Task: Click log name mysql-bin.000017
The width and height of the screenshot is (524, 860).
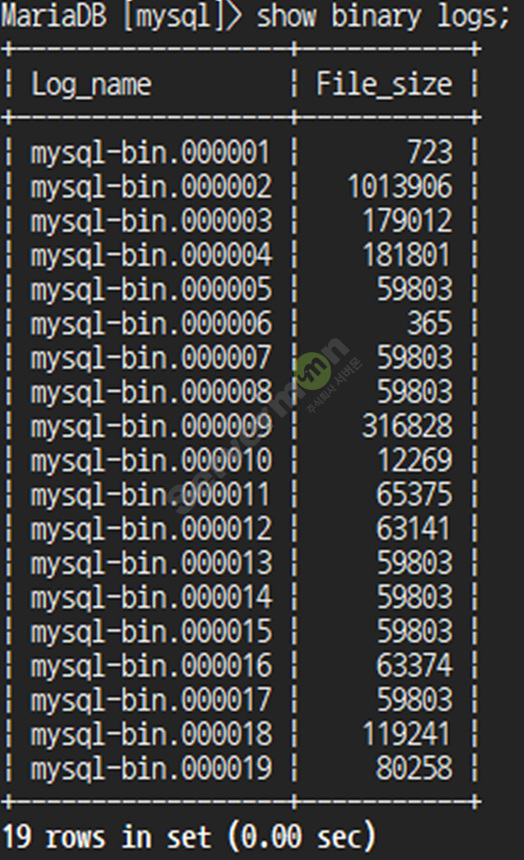Action: (x=150, y=700)
